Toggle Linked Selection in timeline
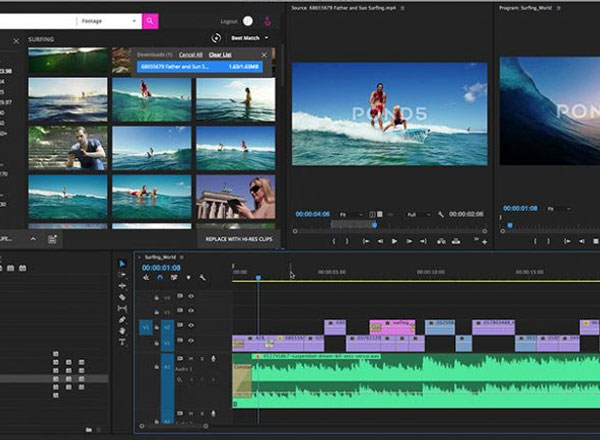This screenshot has width=600, height=440. click(174, 278)
